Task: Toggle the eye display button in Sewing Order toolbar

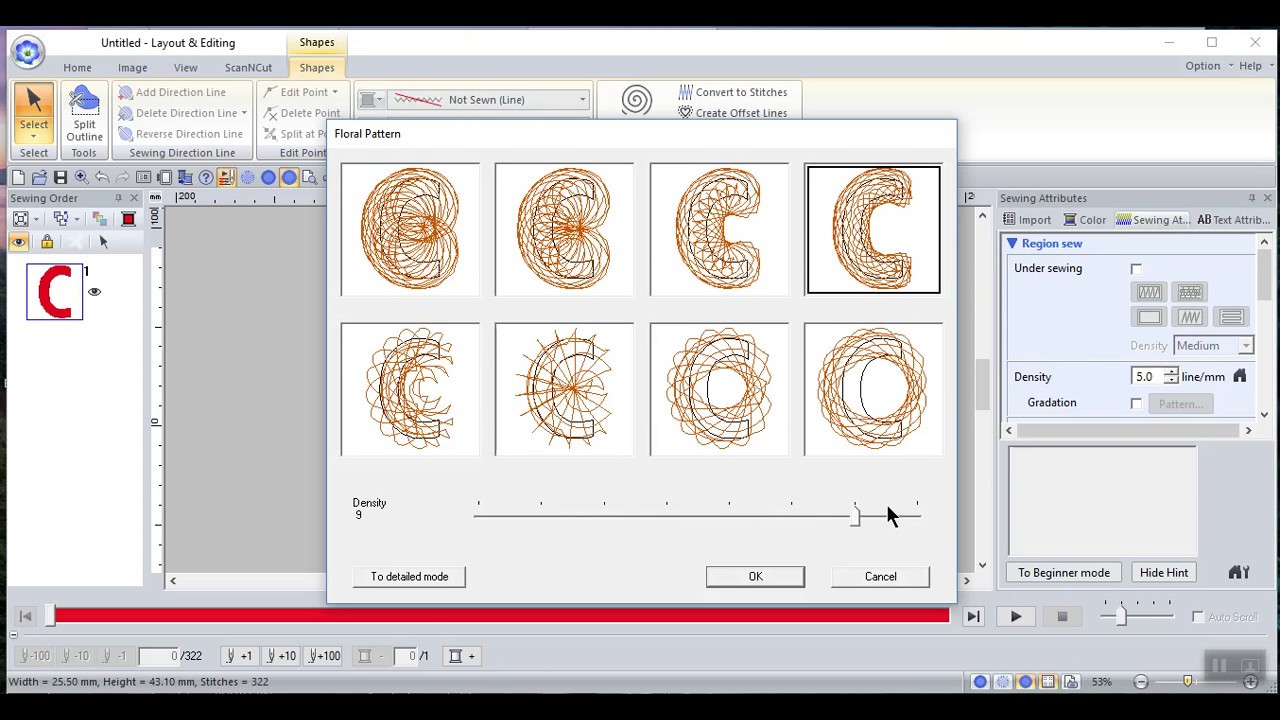Action: tap(19, 241)
